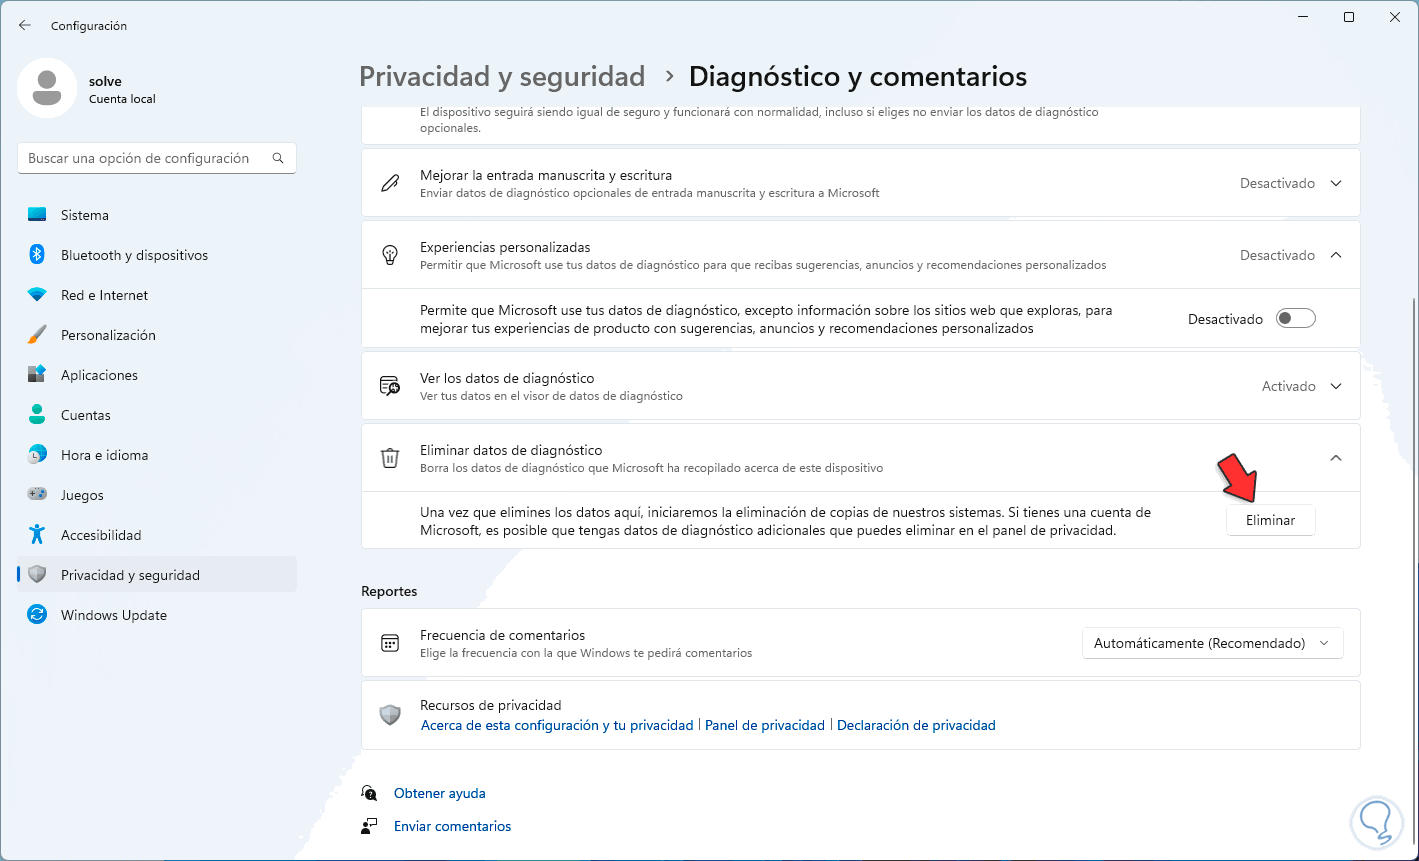Click the search magnifier icon

point(278,158)
